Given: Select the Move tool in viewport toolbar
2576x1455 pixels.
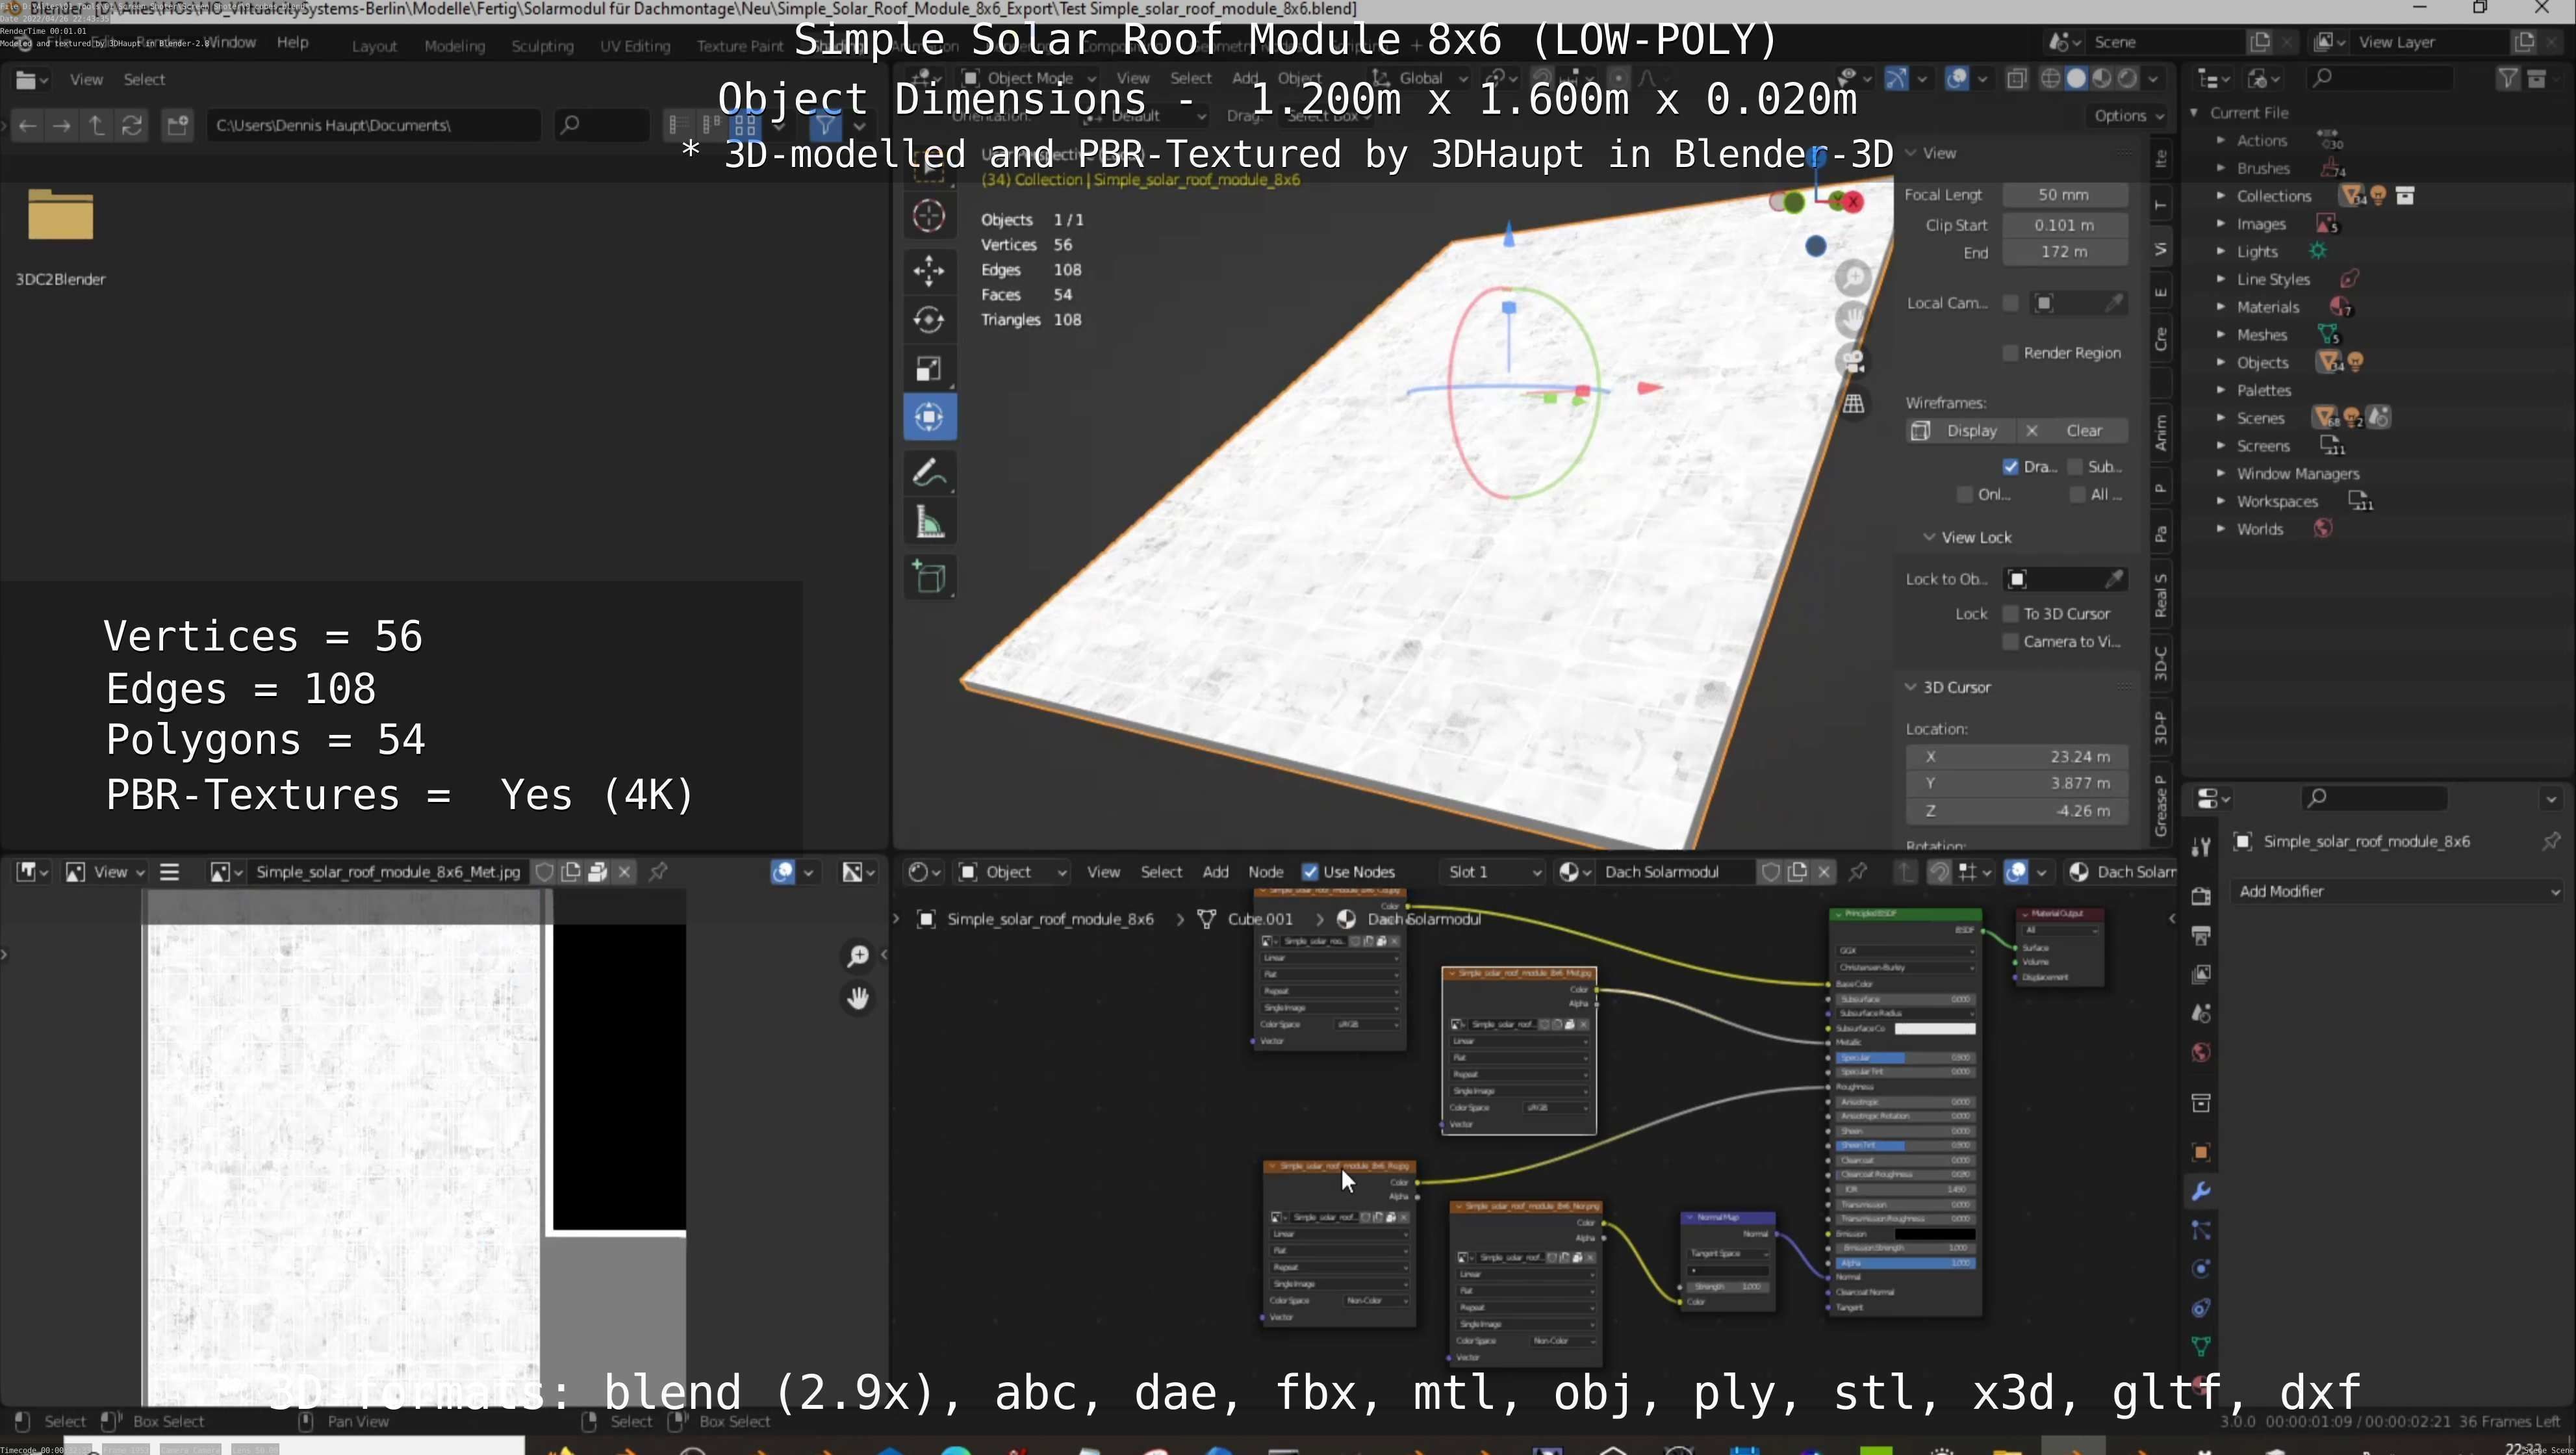Looking at the screenshot, I should (929, 270).
